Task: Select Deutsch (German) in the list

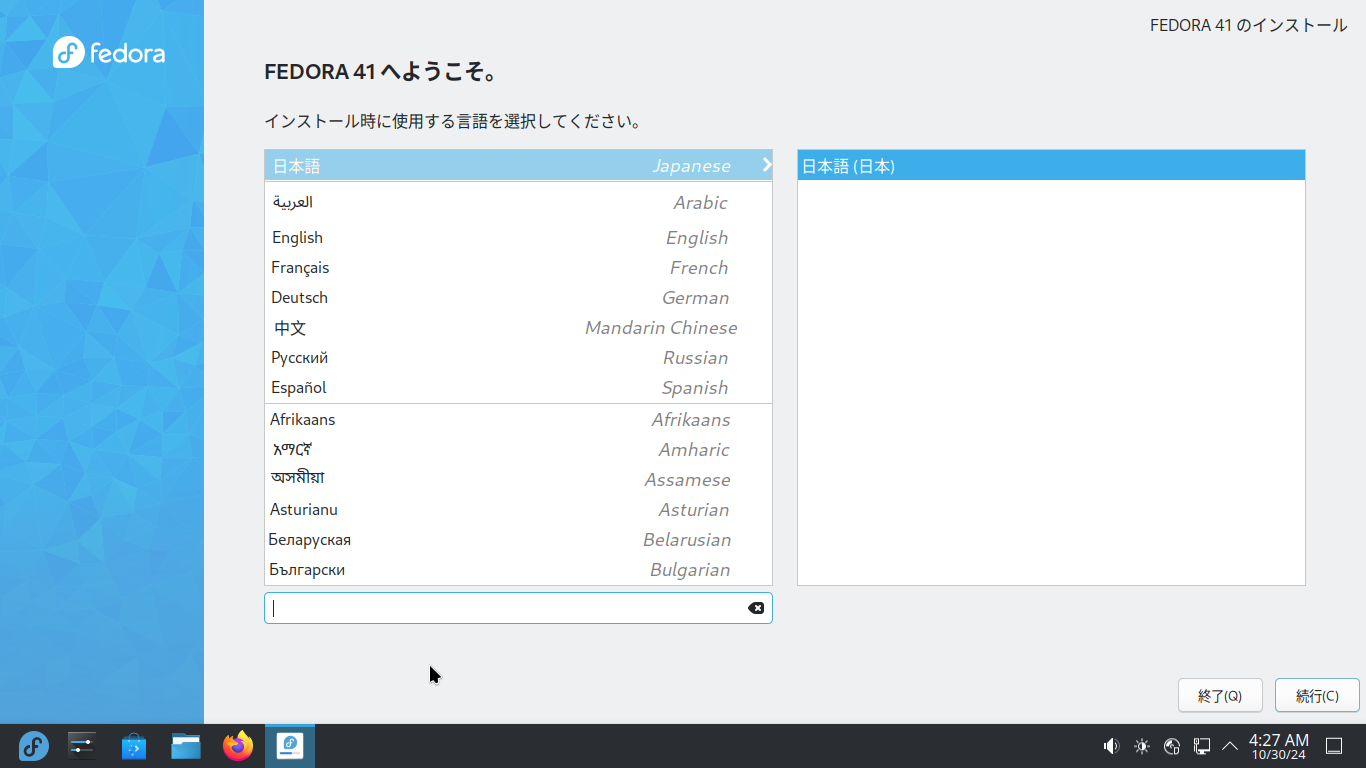Action: coord(518,298)
